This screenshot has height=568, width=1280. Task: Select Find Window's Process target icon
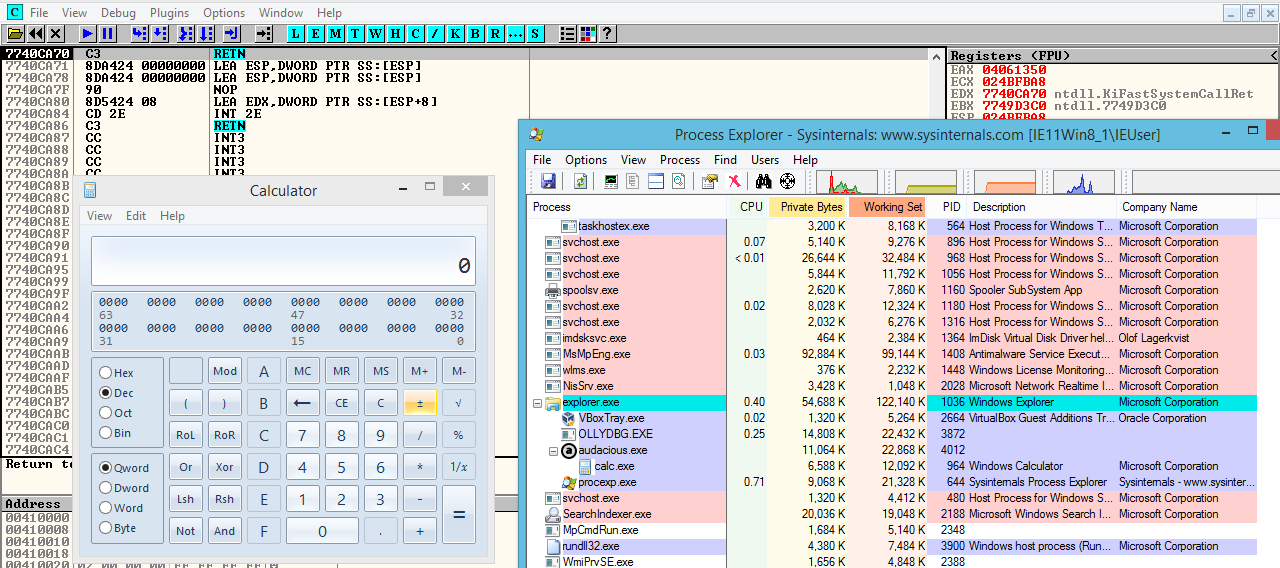point(787,181)
